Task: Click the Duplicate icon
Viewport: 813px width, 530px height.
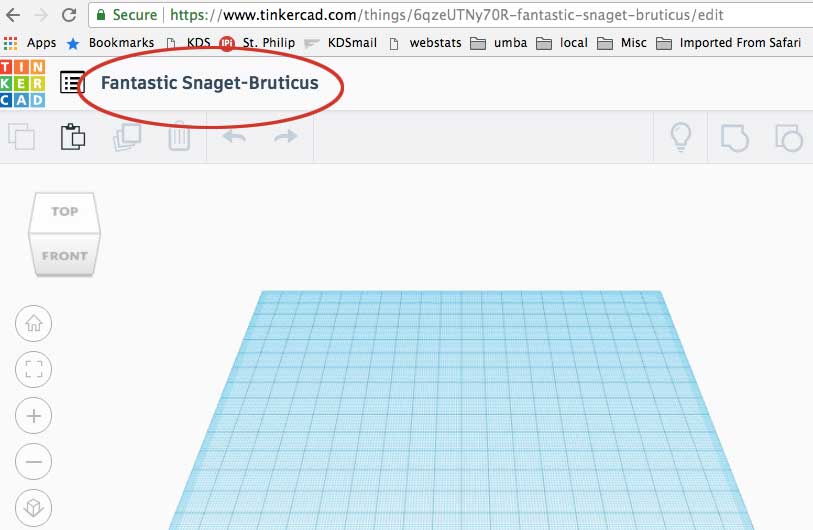Action: [x=127, y=137]
